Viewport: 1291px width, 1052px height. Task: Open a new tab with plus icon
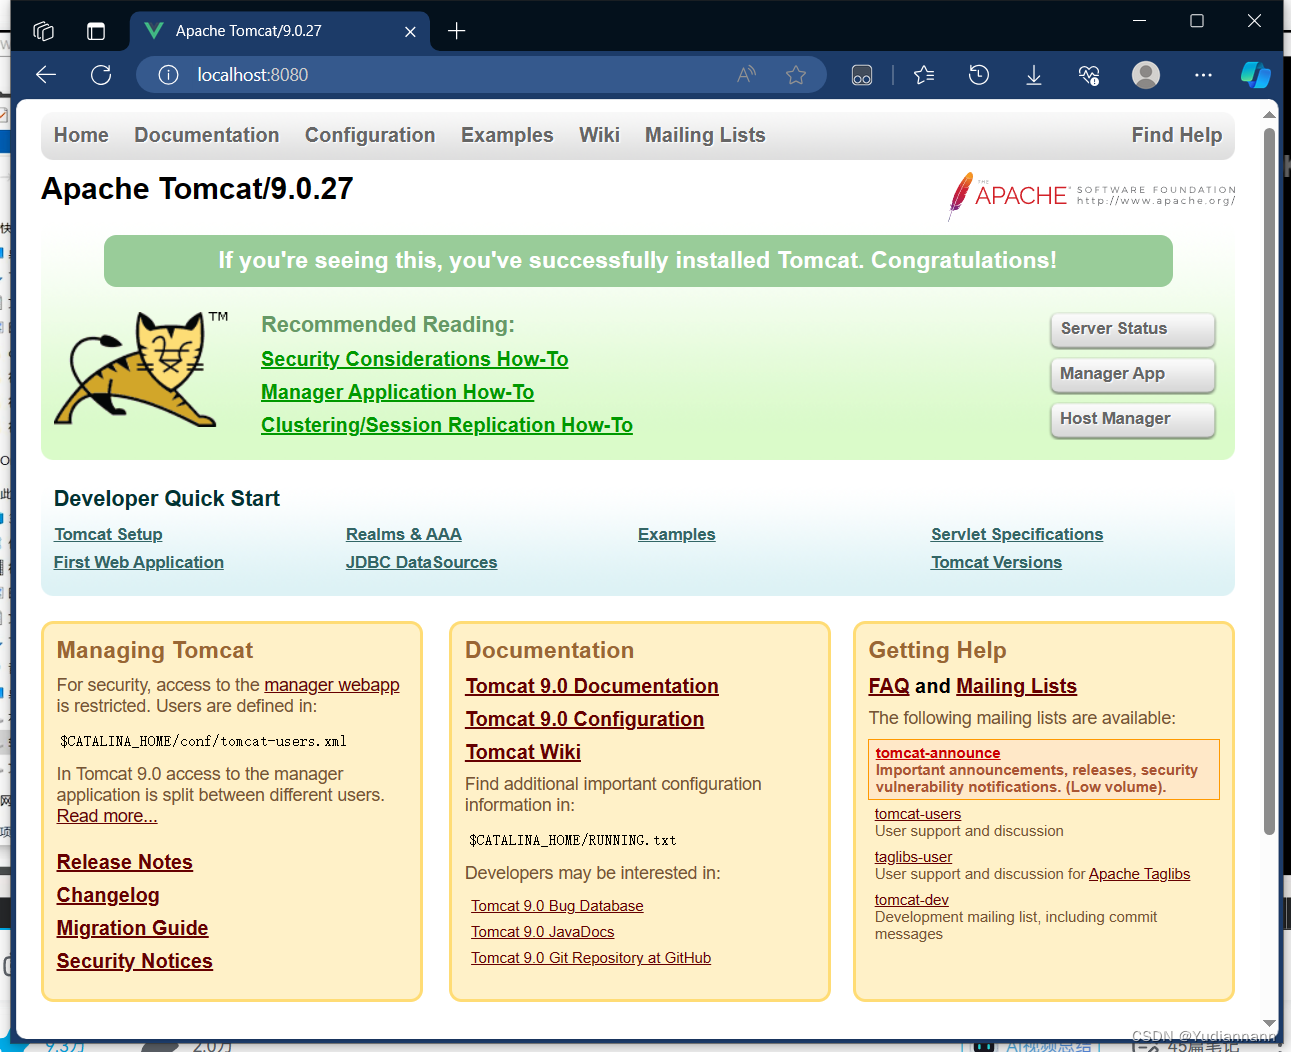[457, 31]
